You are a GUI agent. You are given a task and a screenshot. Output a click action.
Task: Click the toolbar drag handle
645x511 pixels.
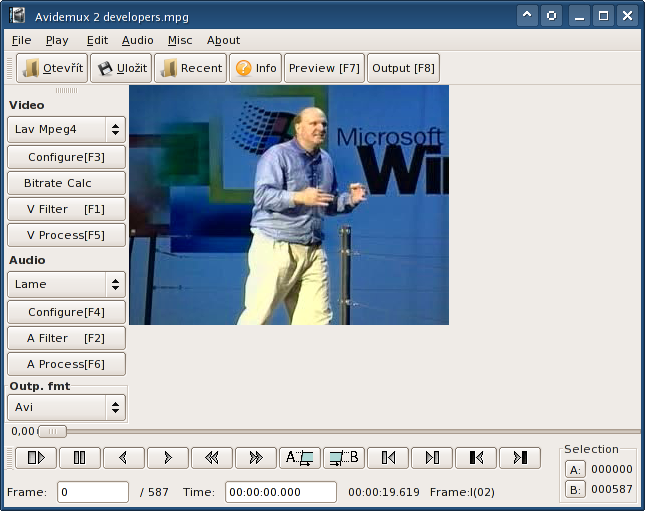coord(10,68)
